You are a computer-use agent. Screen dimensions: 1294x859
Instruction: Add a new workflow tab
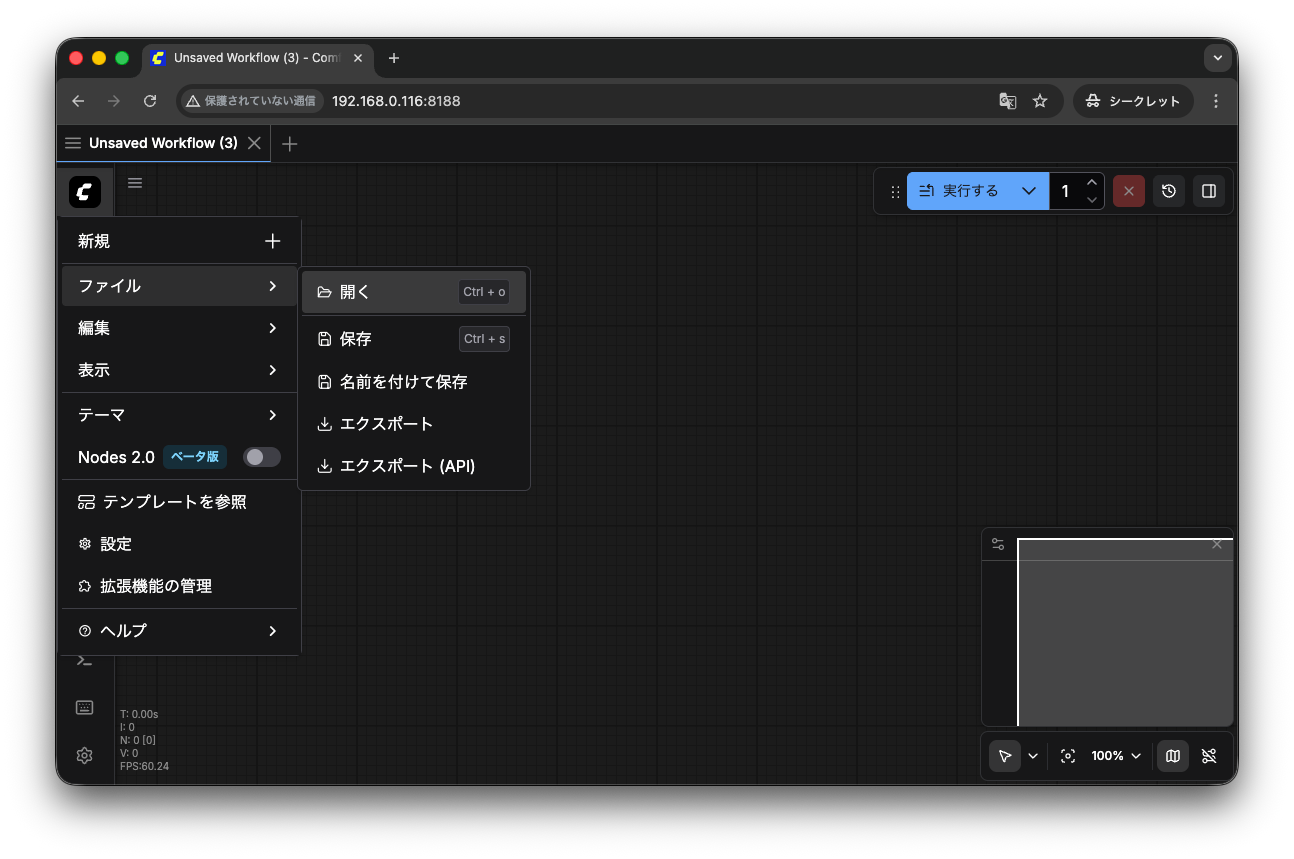click(290, 144)
